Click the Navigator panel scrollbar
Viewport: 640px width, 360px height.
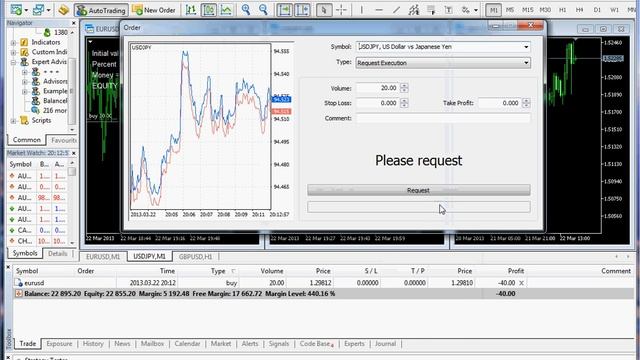pos(73,80)
